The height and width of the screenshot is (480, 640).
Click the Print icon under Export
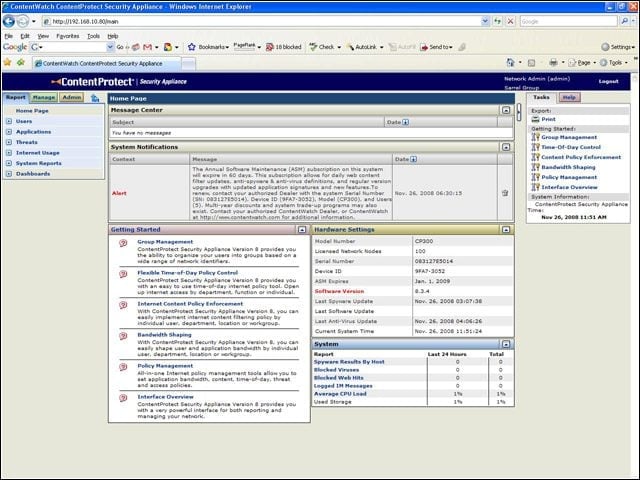(536, 119)
